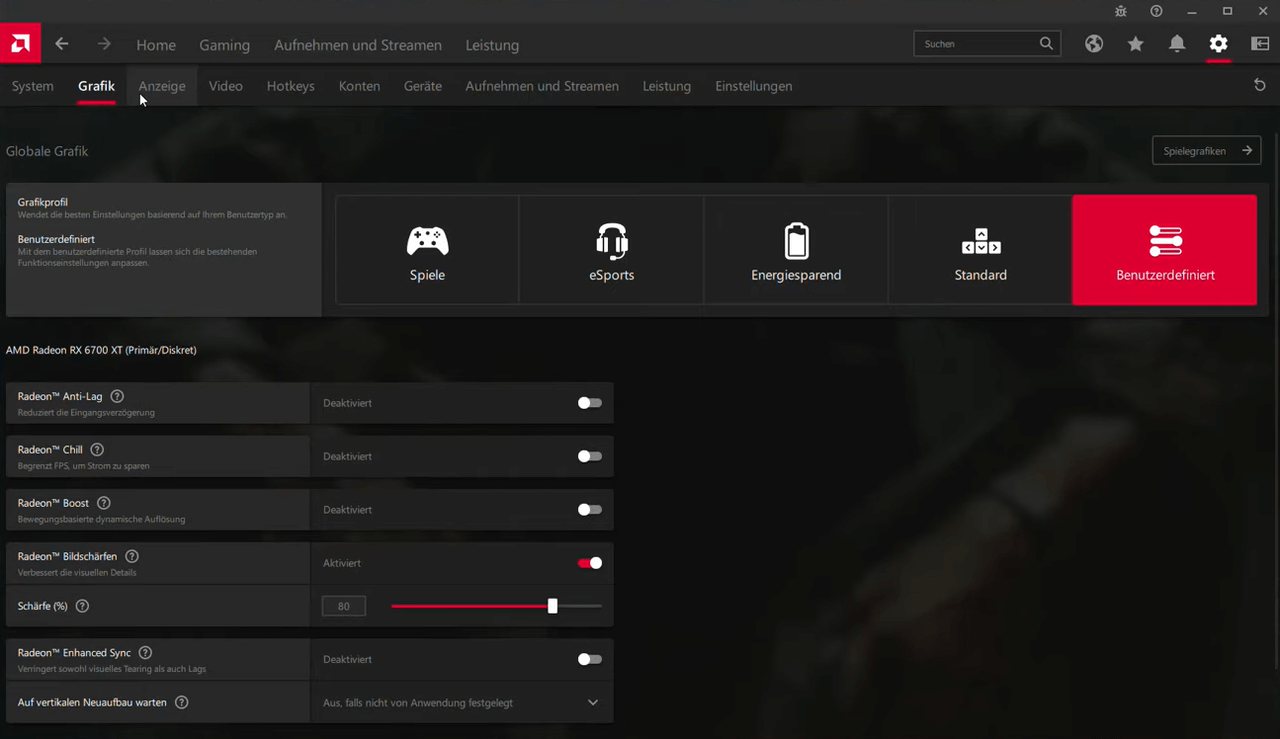Screen dimensions: 1280x739
Task: Show help for Radeon Enhanced Sync
Action: [x=145, y=653]
